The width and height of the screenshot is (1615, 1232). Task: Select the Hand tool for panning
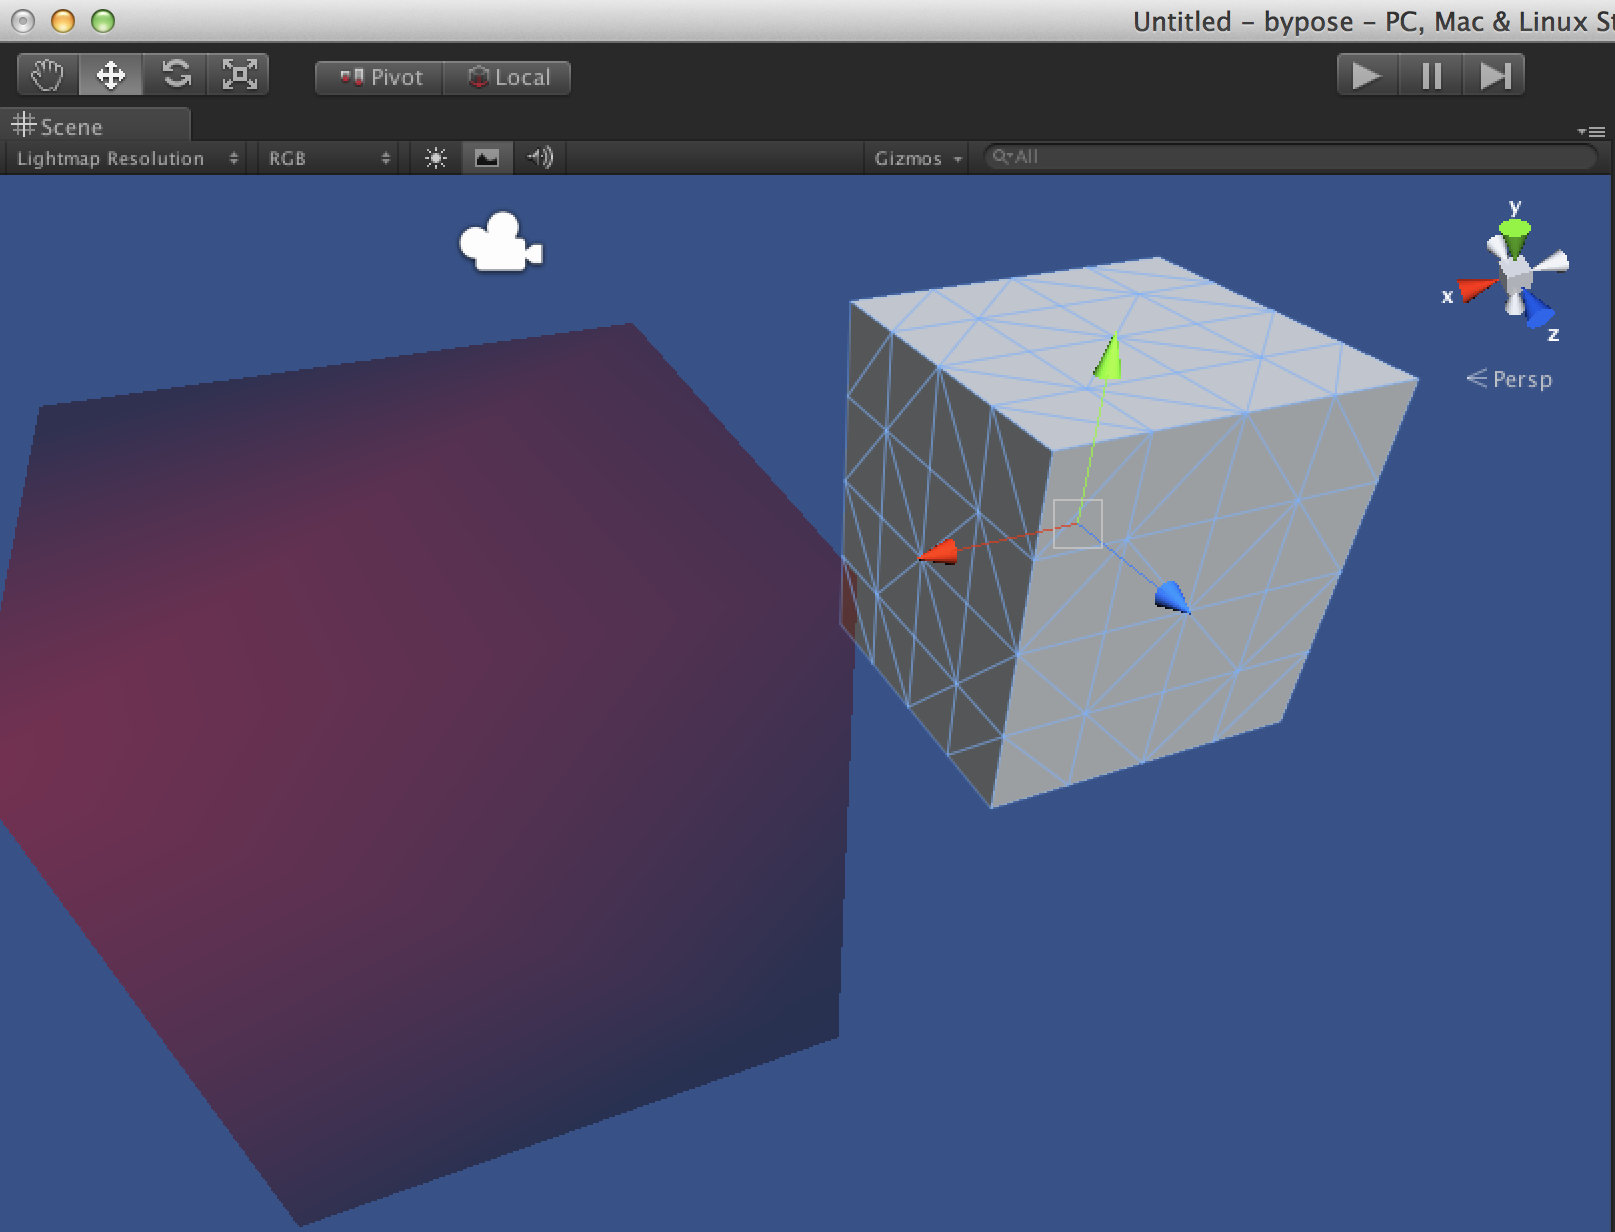(x=45, y=74)
